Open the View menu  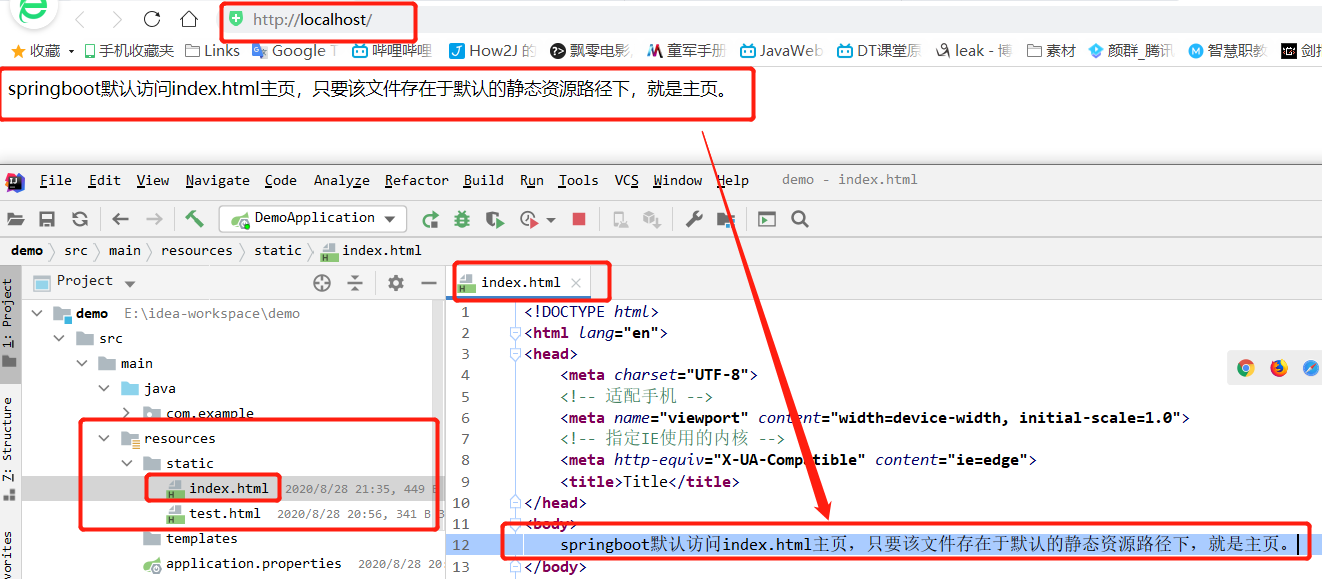click(153, 180)
